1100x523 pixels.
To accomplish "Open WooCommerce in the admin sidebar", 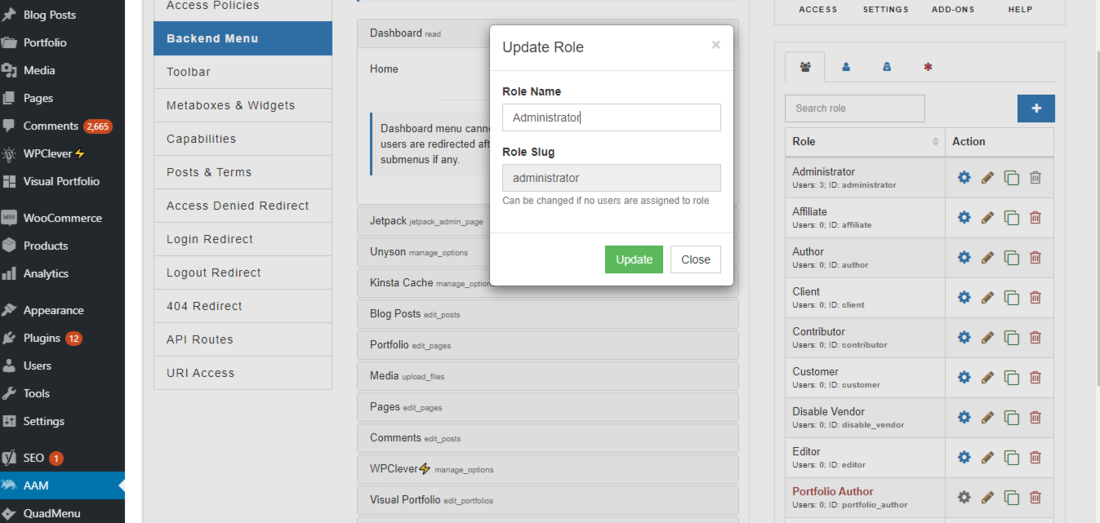I will 62,218.
